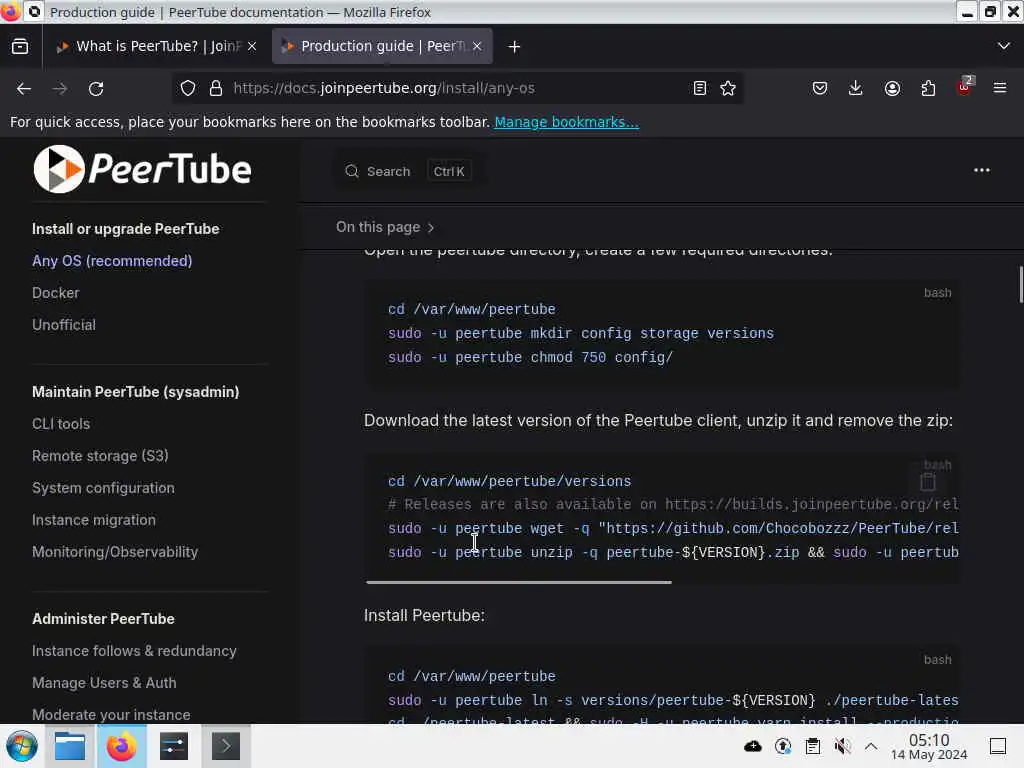Click the PeerTube logo
Screen dimensions: 1024x768
point(142,169)
